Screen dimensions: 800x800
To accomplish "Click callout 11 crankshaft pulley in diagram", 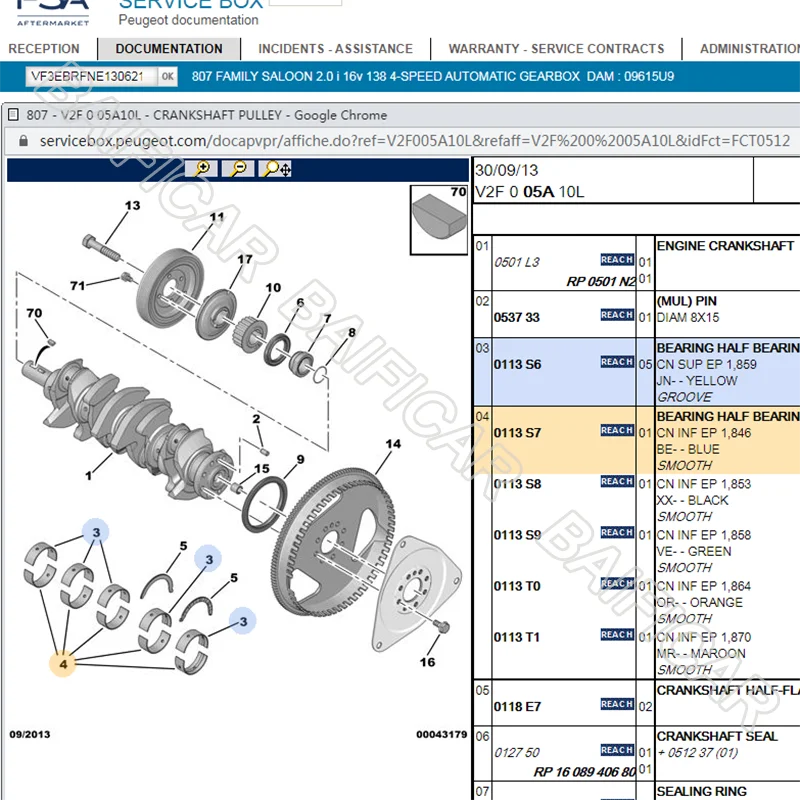I will (217, 217).
